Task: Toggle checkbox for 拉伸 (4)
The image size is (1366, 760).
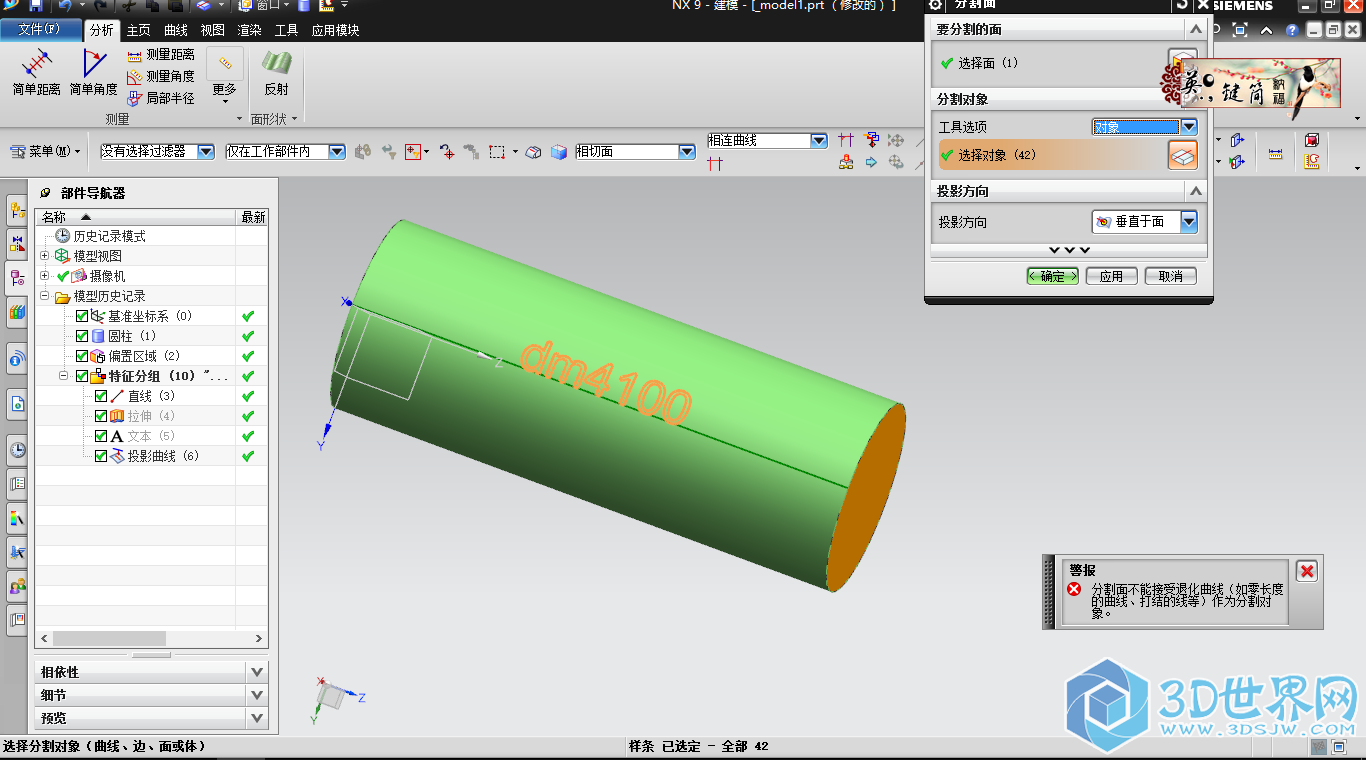Action: (101, 416)
